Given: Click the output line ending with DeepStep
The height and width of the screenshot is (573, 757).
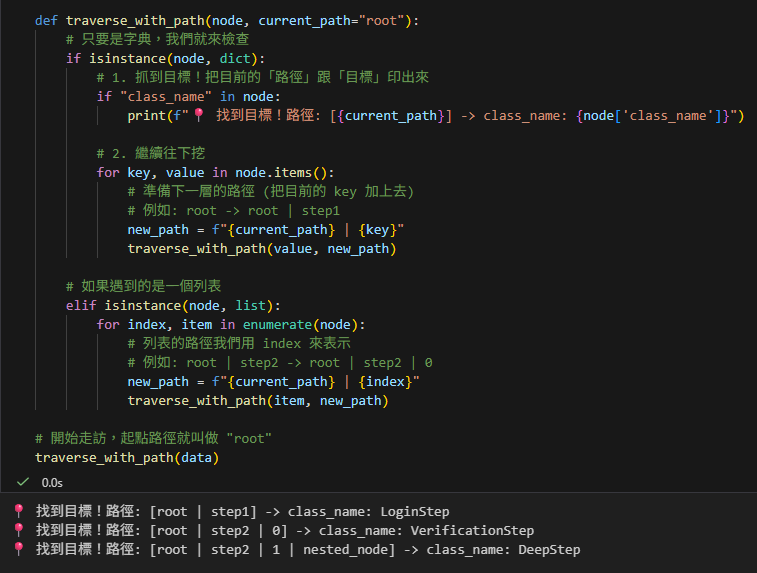Looking at the screenshot, I should (x=297, y=549).
